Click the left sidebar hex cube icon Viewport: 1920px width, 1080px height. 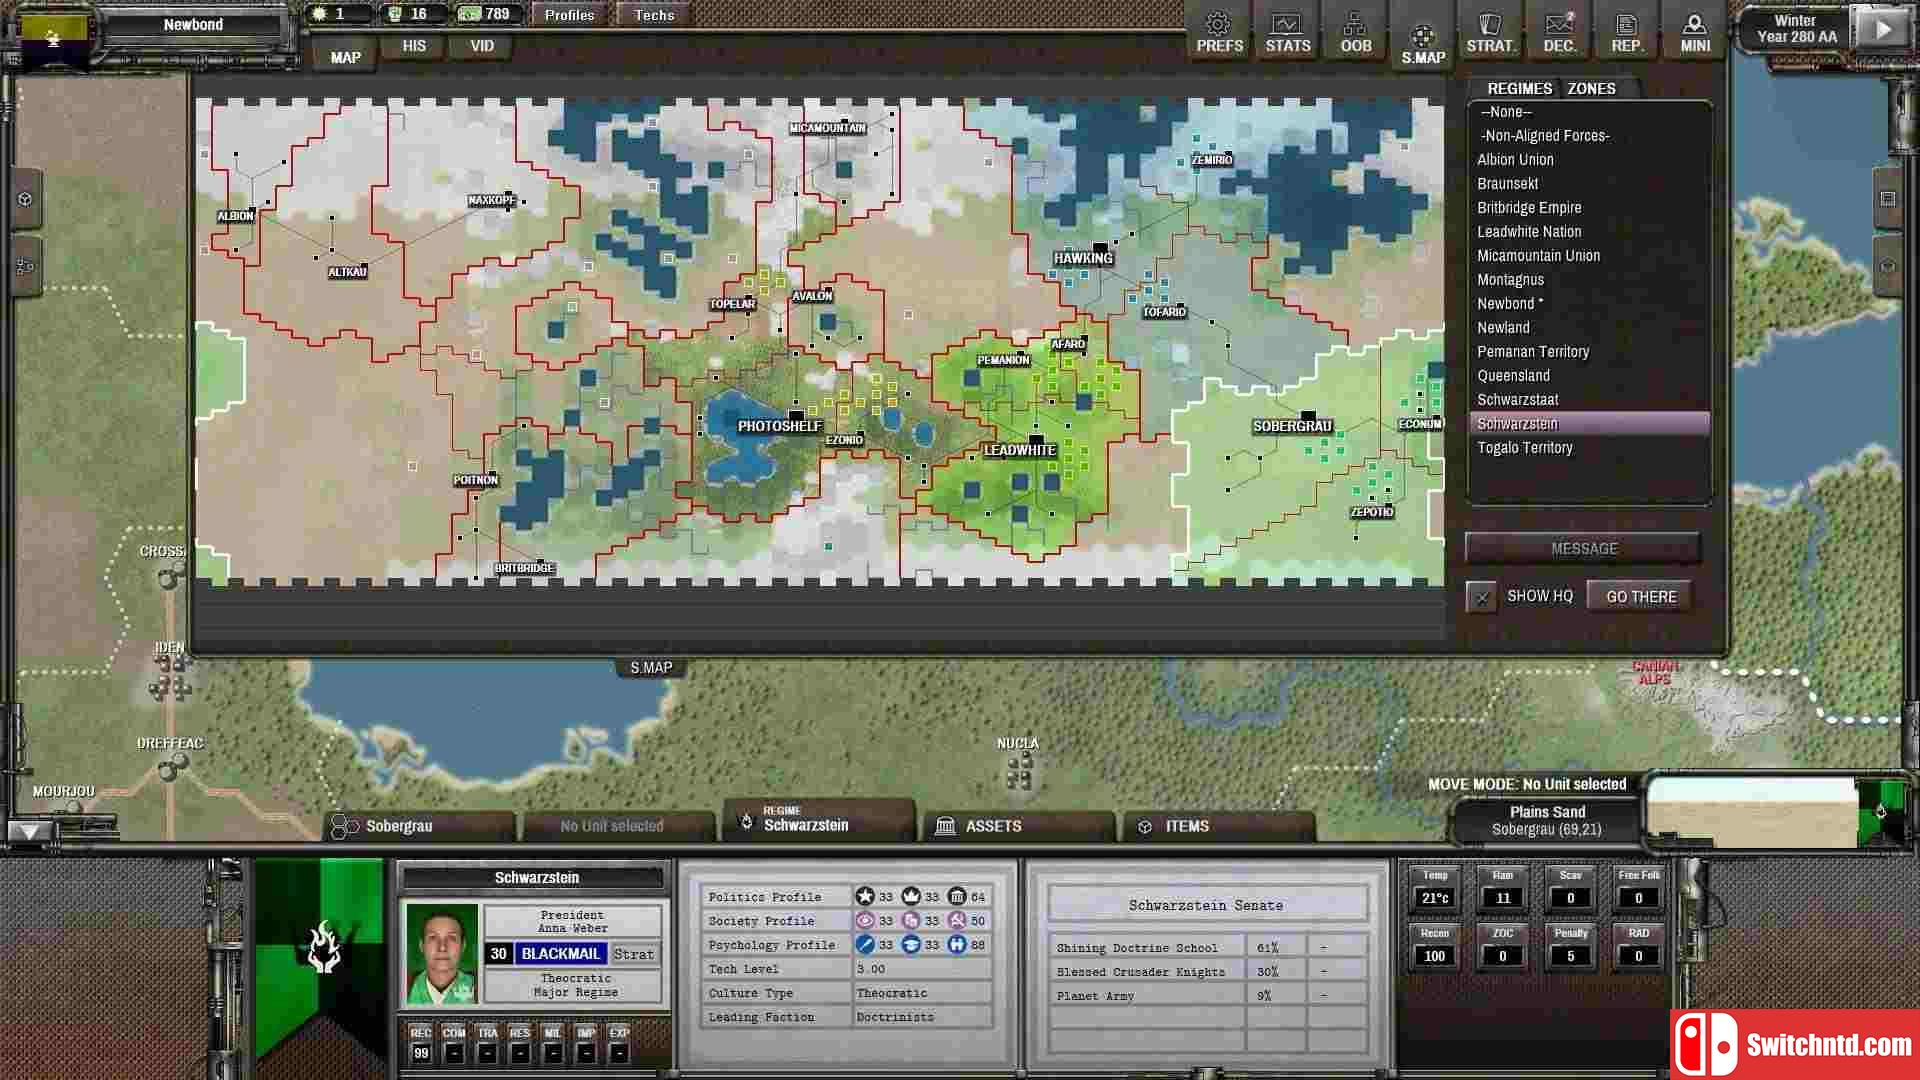click(25, 199)
